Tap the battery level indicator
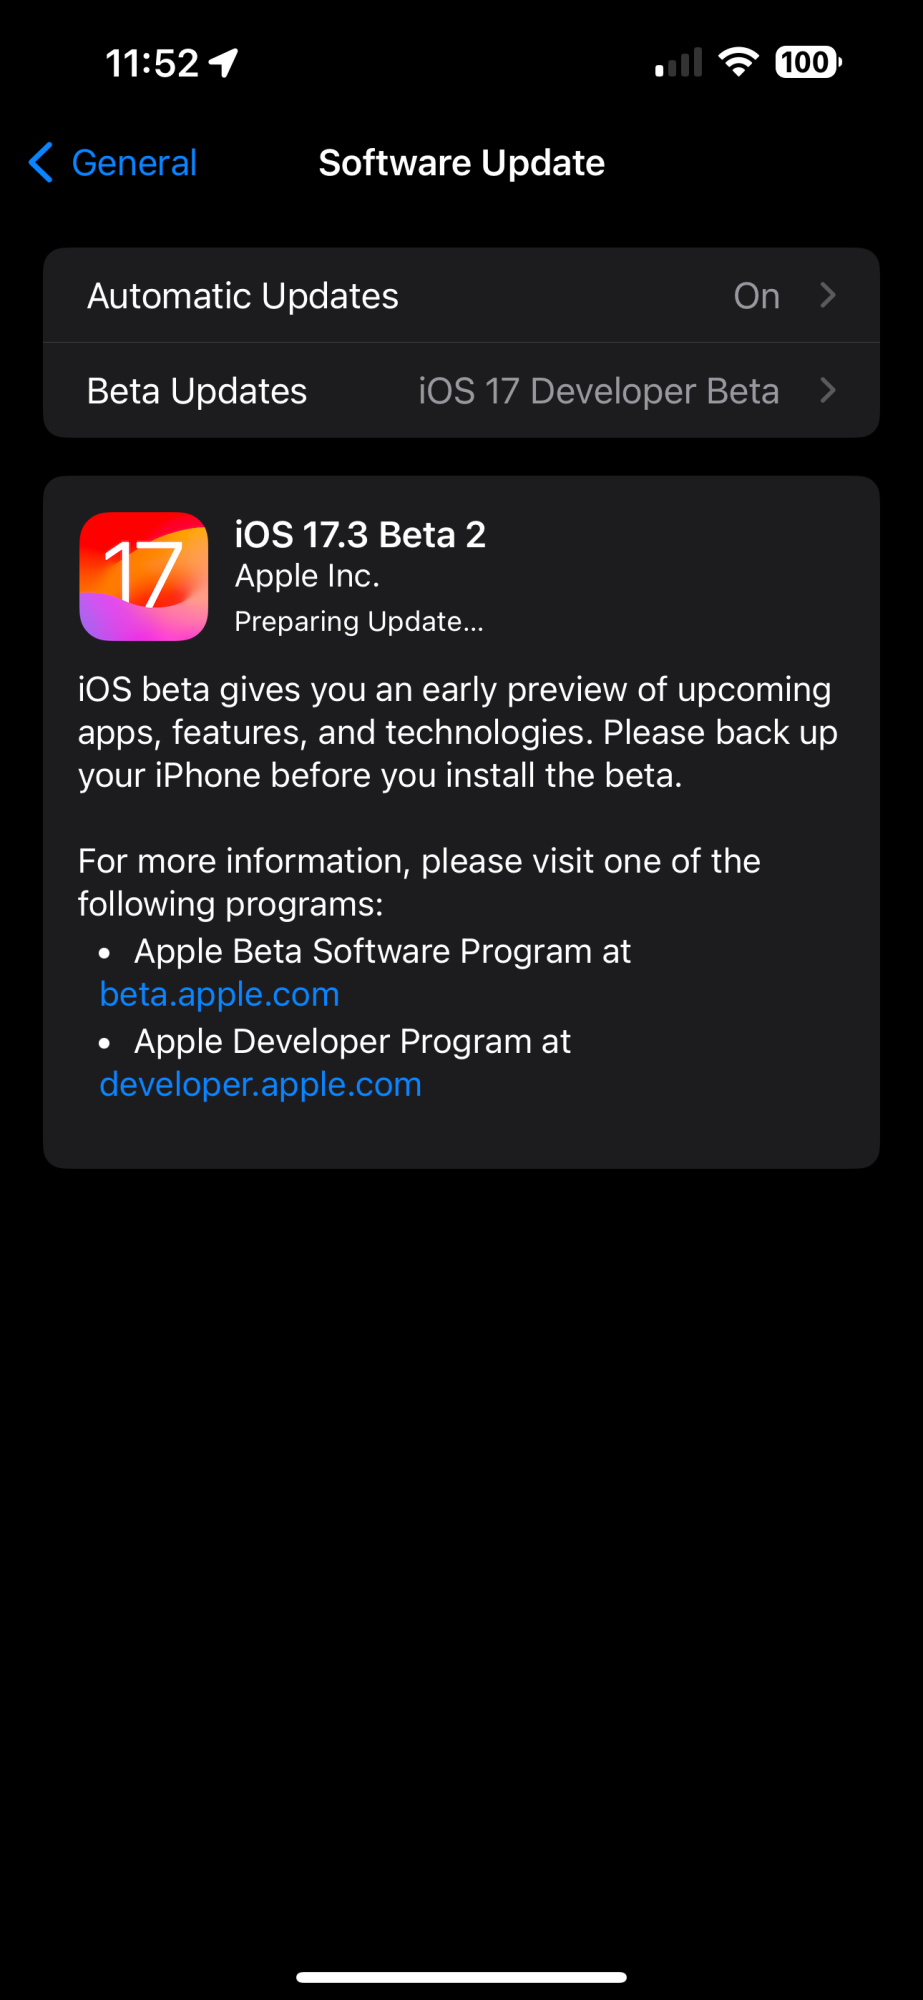This screenshot has width=923, height=2000. point(808,62)
